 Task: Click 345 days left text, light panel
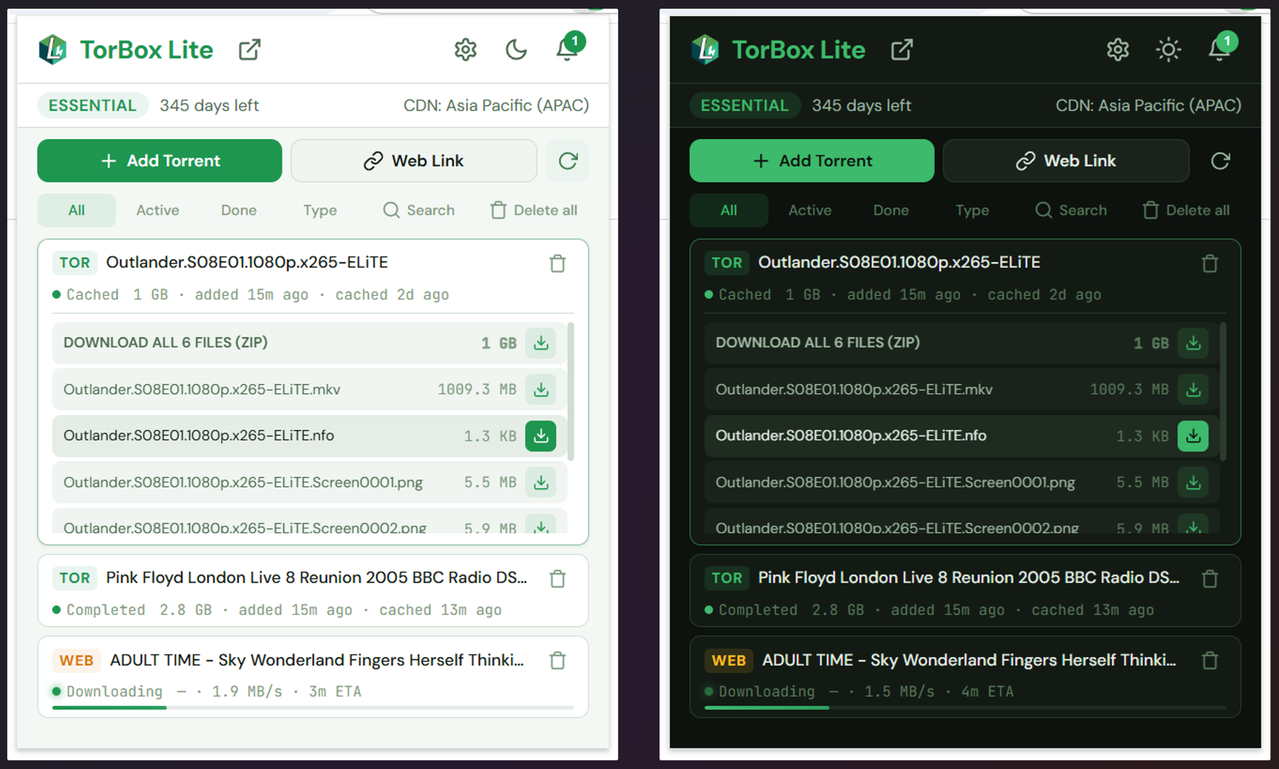(209, 105)
